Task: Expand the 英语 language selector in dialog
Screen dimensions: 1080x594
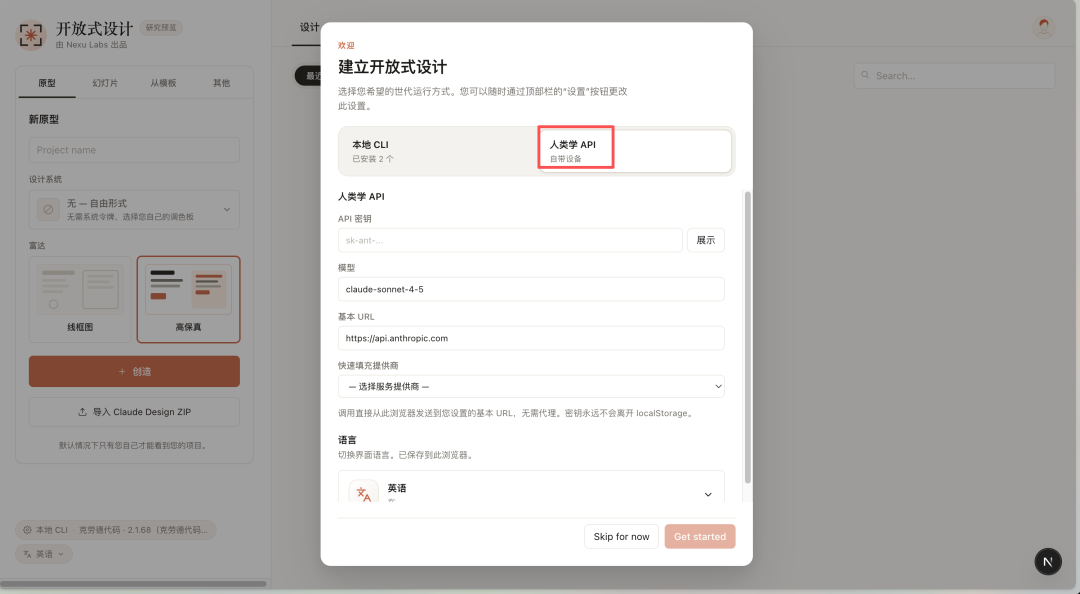Action: [531, 487]
